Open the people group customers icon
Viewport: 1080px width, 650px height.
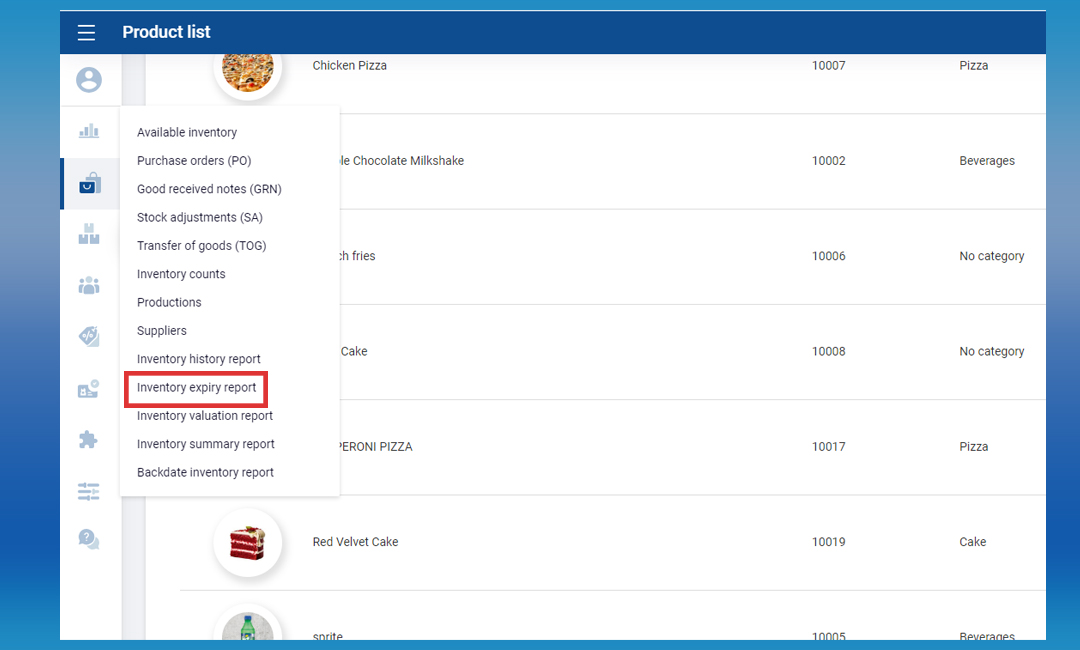point(89,286)
